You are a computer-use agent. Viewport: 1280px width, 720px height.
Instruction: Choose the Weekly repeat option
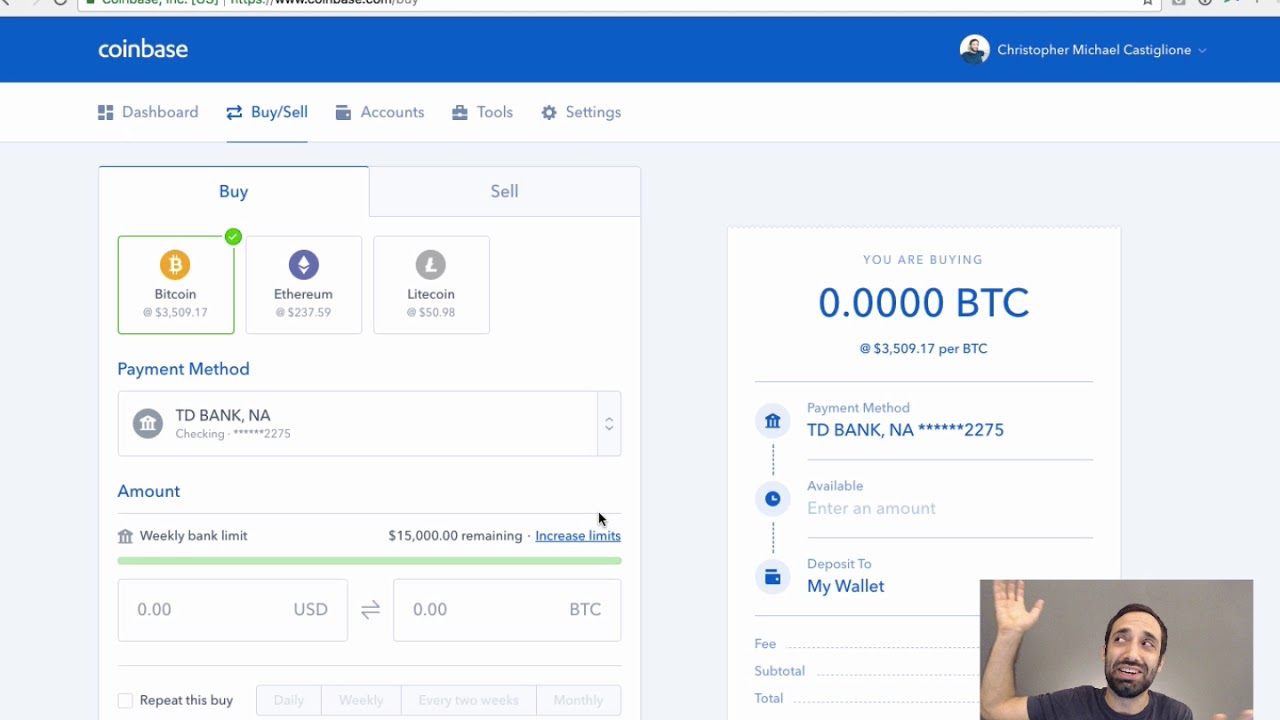361,700
